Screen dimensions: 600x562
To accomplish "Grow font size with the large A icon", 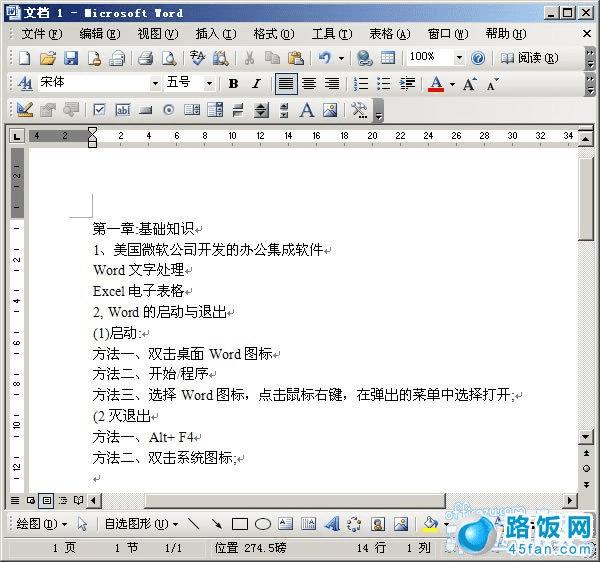I will 470,84.
